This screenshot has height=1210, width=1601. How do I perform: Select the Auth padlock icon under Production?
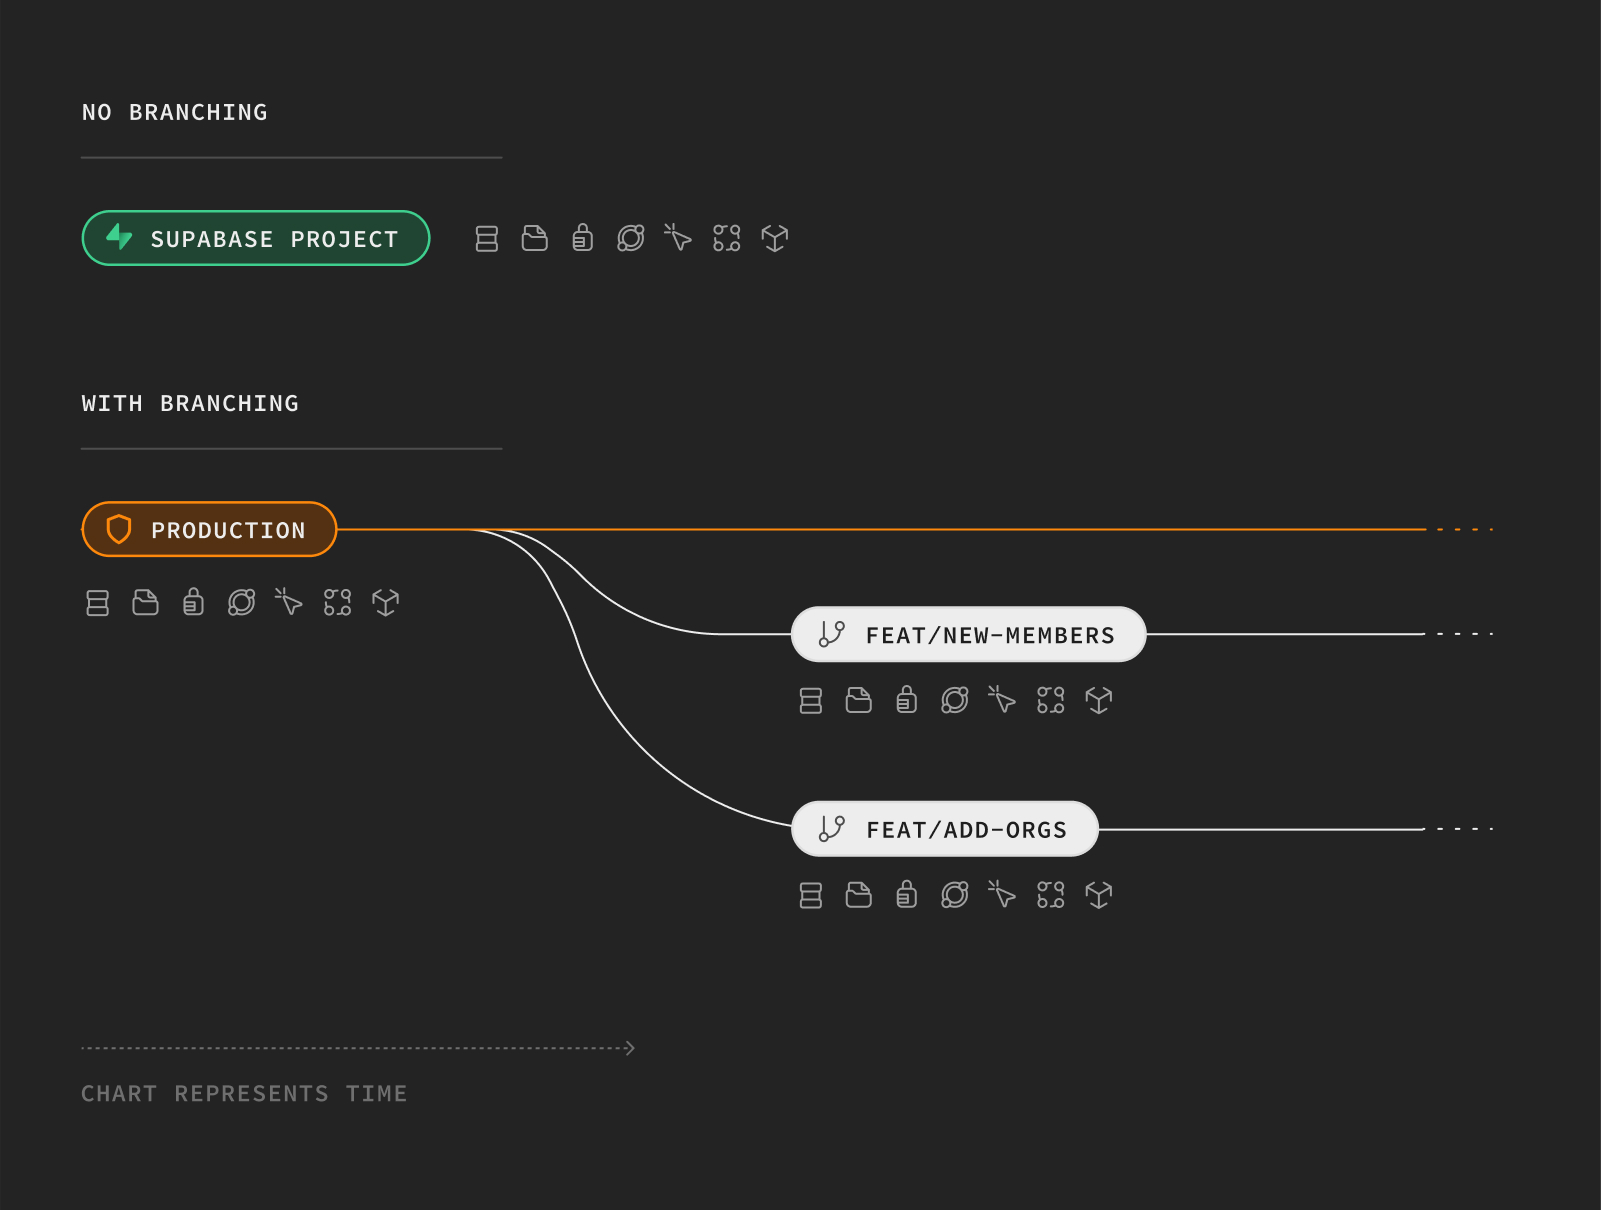194,601
